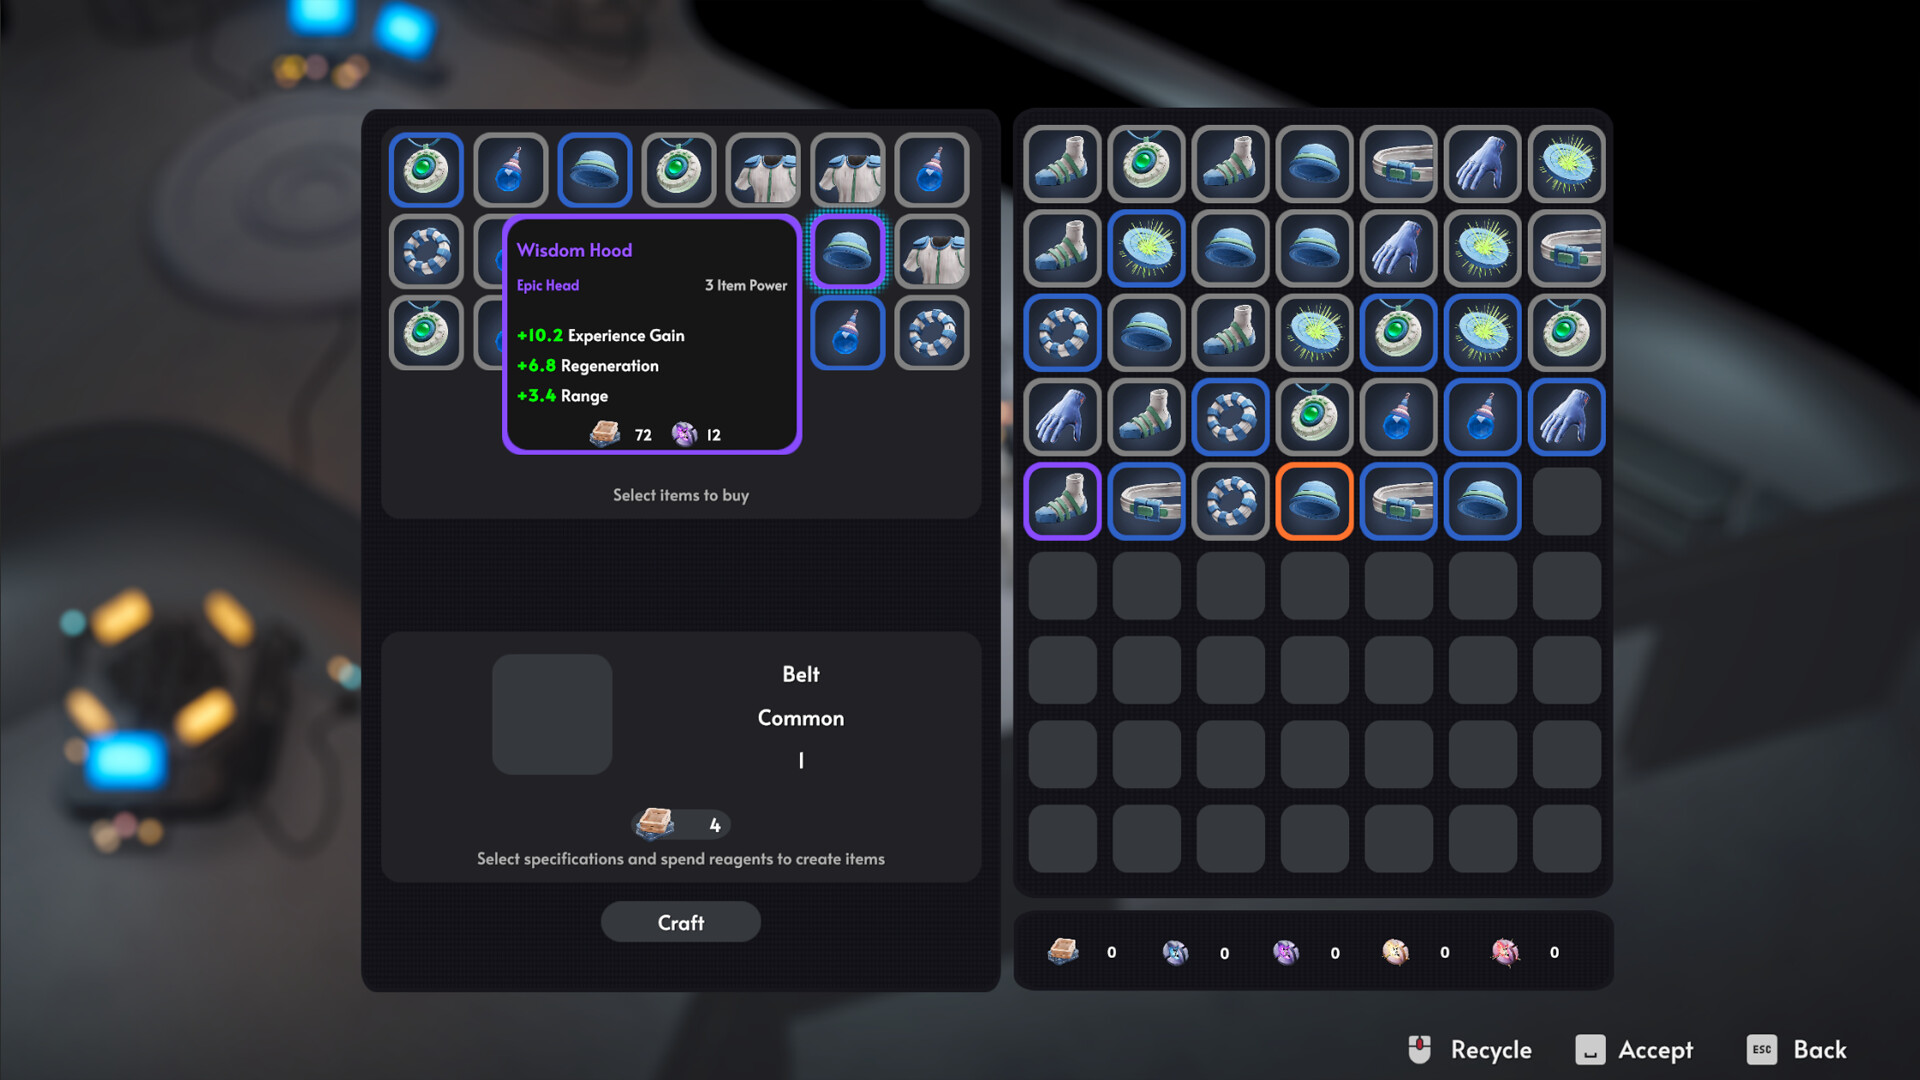Go Back with the ESC prompt
The width and height of the screenshot is (1920, 1080).
(x=1797, y=1049)
